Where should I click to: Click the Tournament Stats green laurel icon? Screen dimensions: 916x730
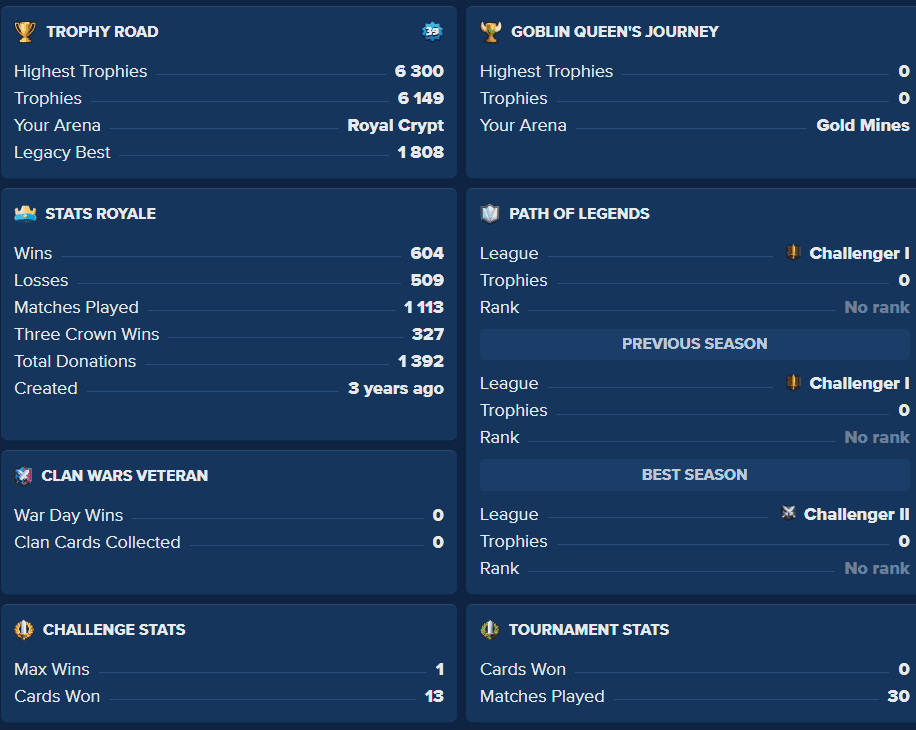(x=490, y=630)
